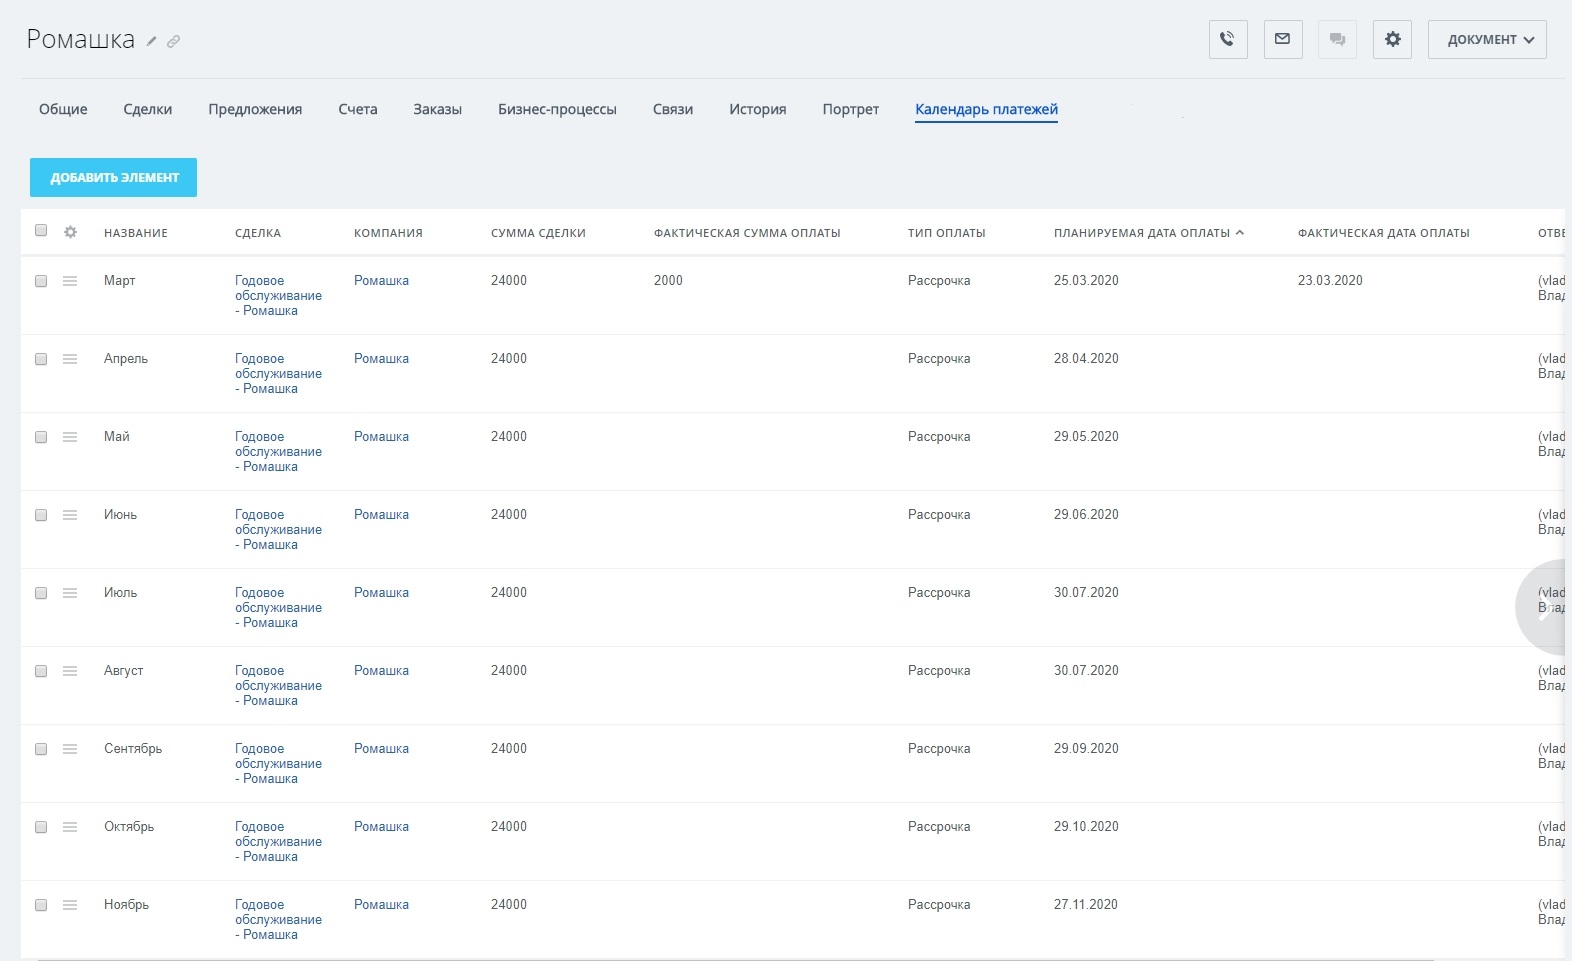The height and width of the screenshot is (961, 1572).
Task: Click the phone call icon button
Action: (1227, 40)
